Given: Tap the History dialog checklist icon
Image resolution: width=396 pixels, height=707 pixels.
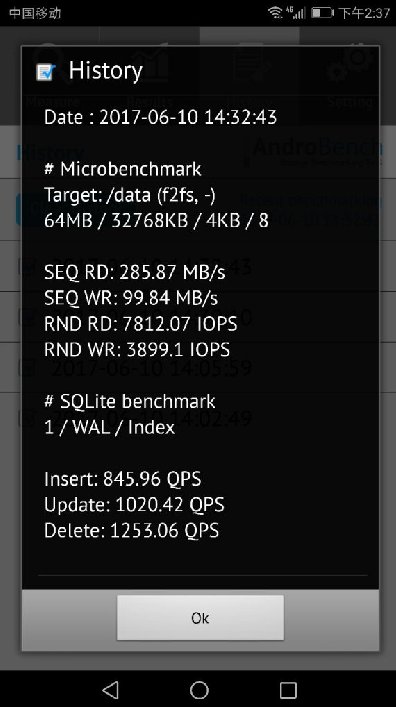Looking at the screenshot, I should [46, 72].
